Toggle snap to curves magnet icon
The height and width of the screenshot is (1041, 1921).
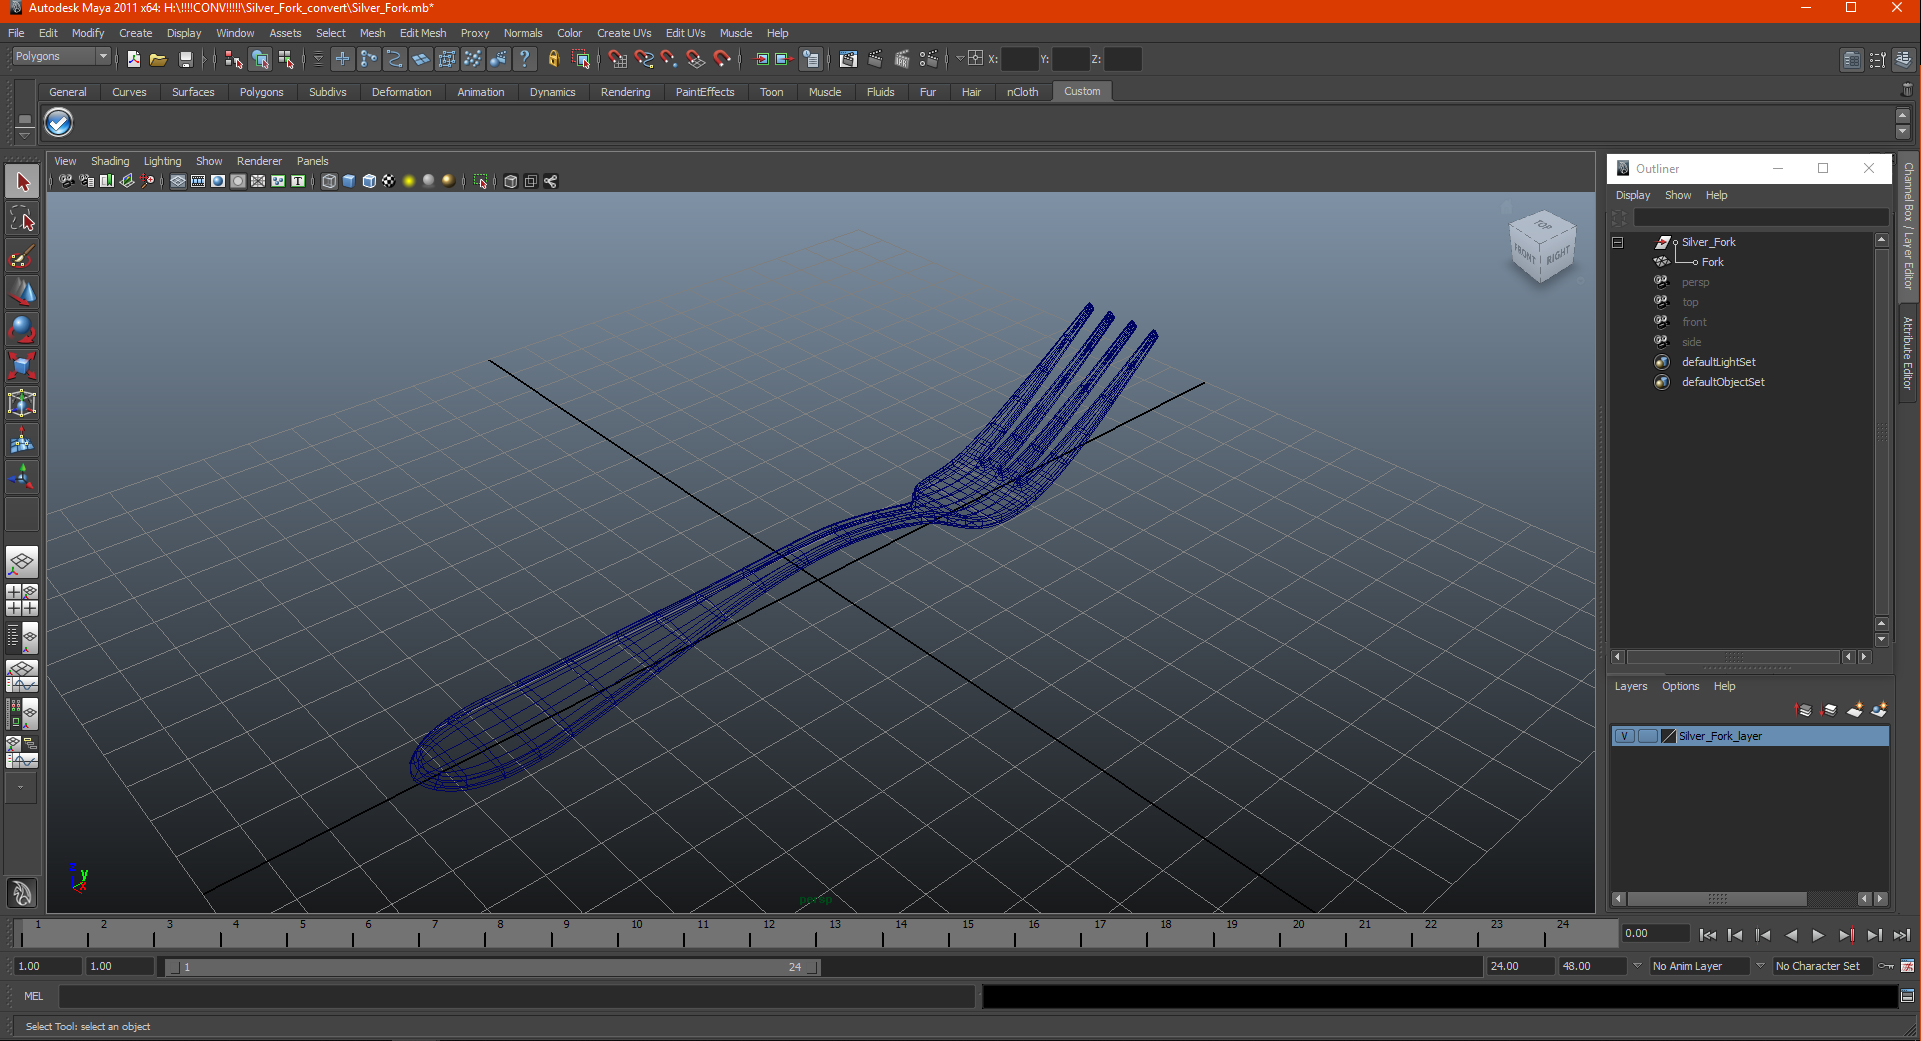pos(643,60)
